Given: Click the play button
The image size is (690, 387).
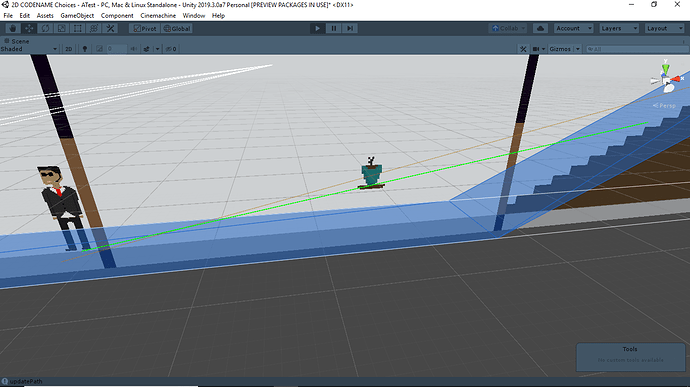Looking at the screenshot, I should [x=317, y=28].
